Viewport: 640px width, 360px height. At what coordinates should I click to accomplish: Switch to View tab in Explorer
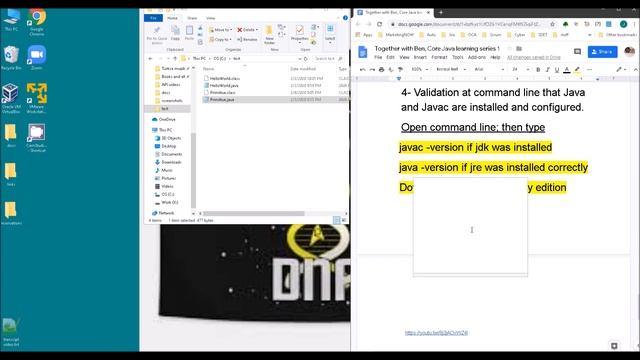[210, 18]
